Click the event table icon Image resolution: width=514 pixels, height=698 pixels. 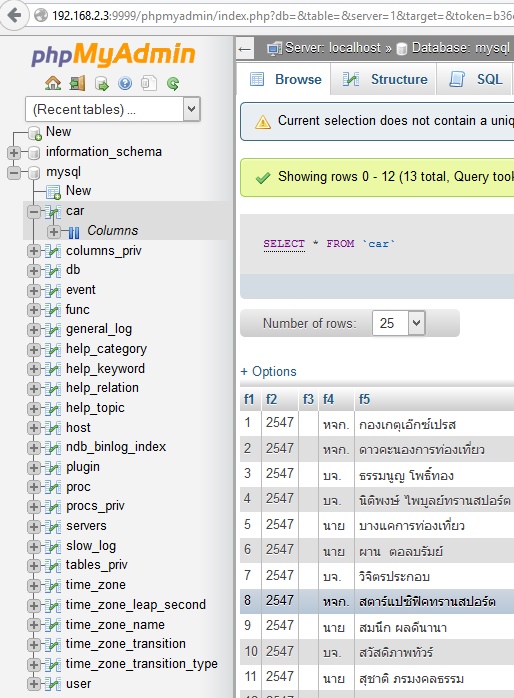(x=53, y=291)
